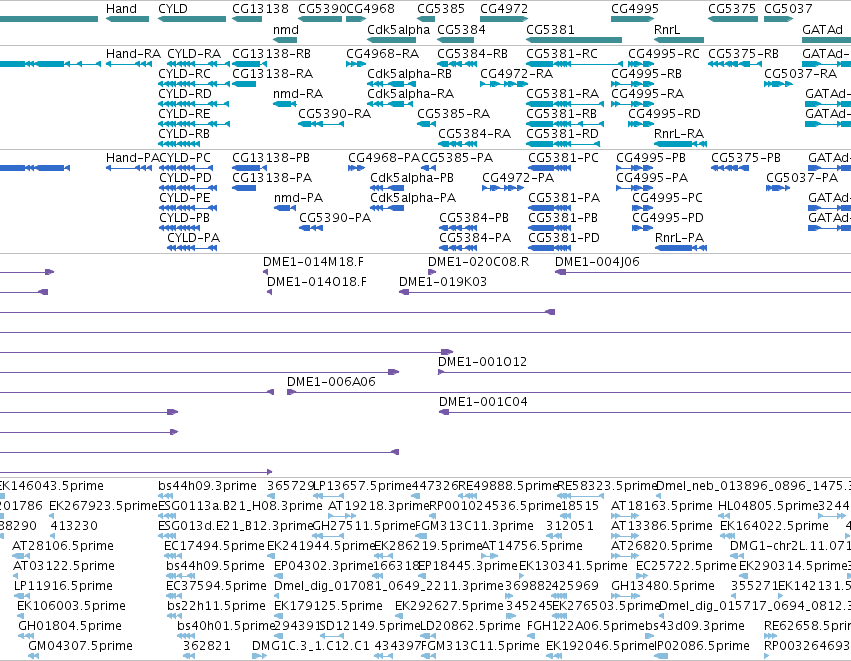Click protein CG4995-PC
851x661 pixels.
[x=667, y=198]
